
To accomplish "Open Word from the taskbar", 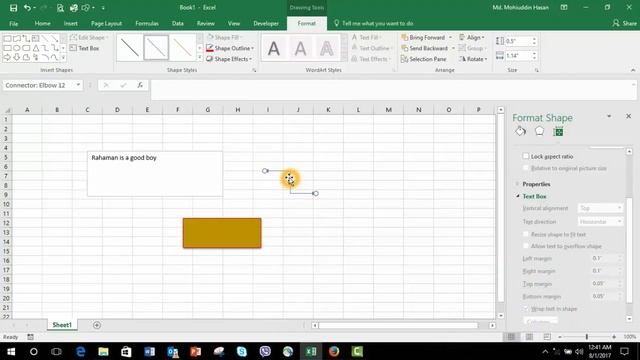I will pyautogui.click(x=149, y=351).
